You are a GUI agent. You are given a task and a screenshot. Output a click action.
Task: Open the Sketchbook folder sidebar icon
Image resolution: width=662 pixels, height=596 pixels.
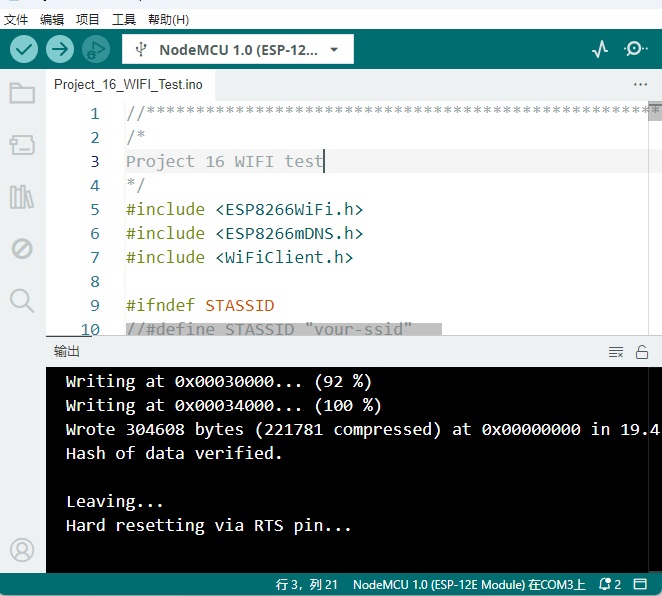[x=22, y=93]
